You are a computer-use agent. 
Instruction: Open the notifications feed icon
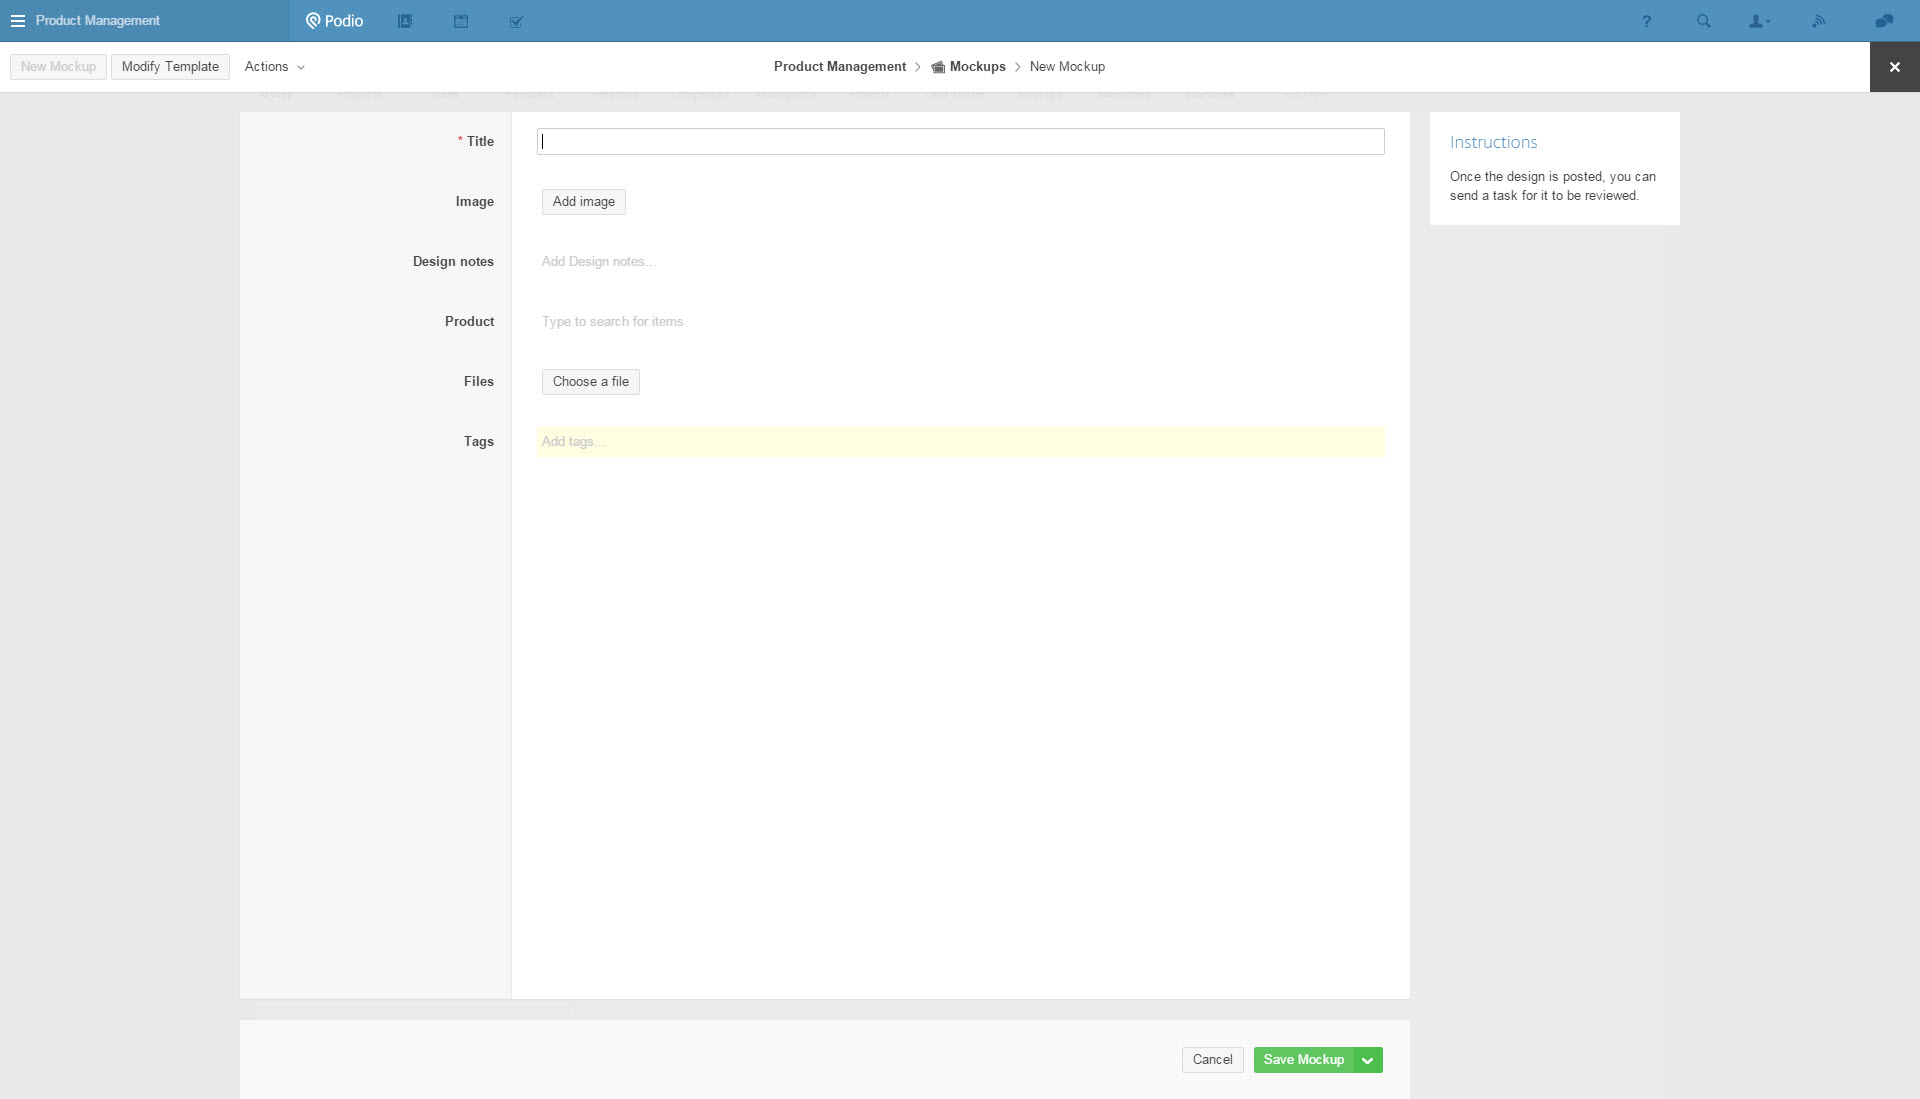coord(1819,21)
